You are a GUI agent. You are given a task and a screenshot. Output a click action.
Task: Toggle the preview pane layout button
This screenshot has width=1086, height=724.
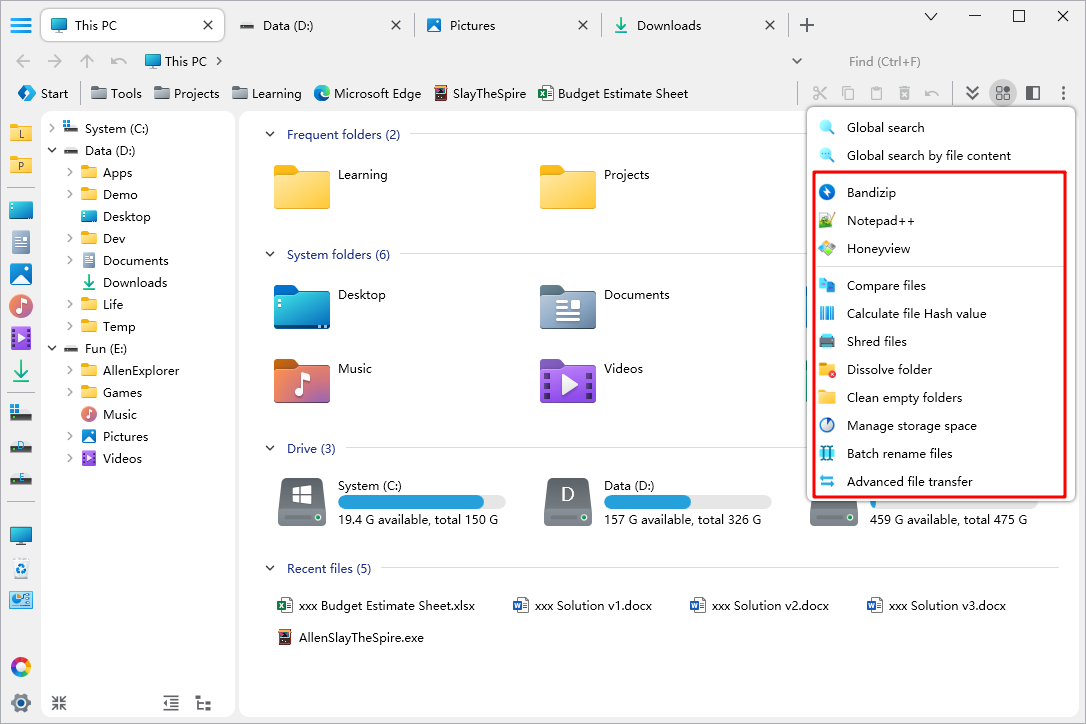click(x=1033, y=93)
